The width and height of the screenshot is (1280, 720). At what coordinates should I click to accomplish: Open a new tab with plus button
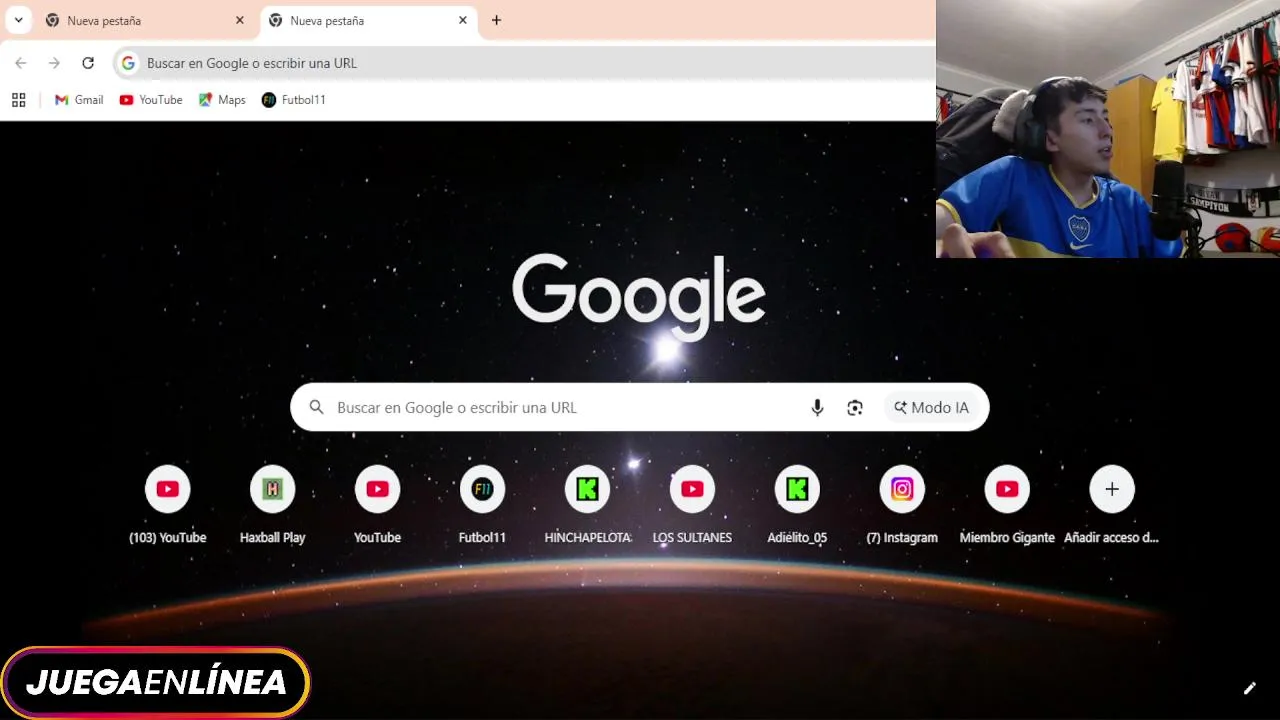[496, 20]
